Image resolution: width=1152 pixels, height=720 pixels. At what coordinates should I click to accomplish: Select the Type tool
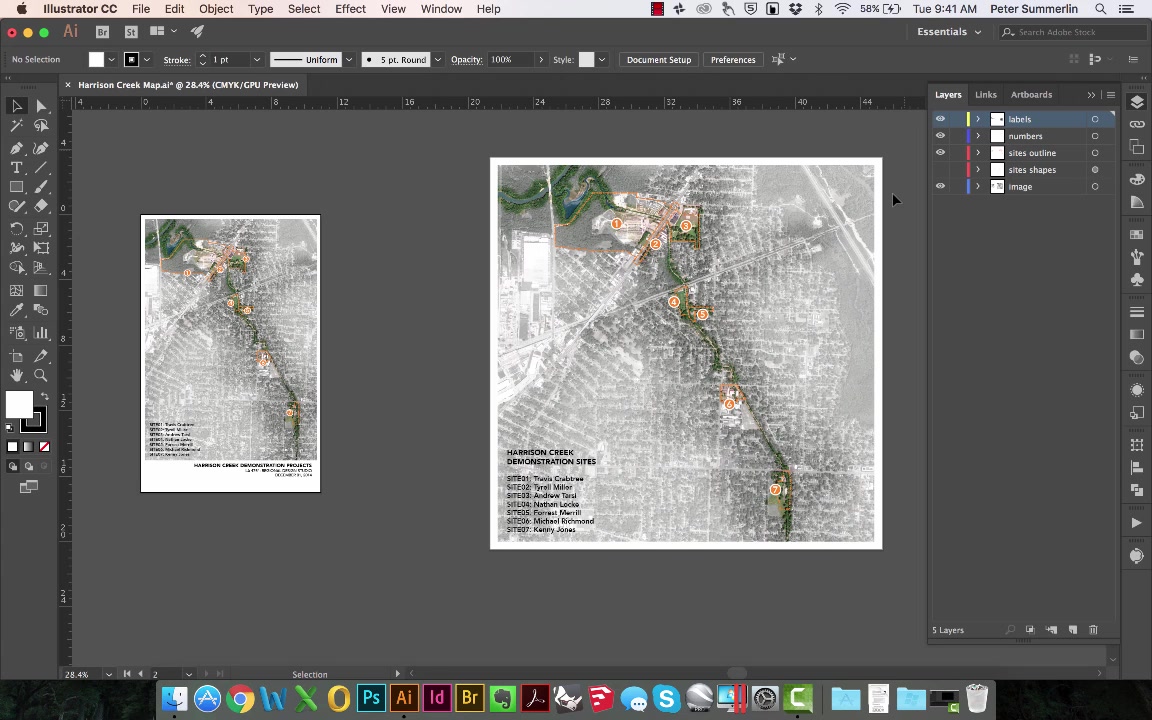click(x=17, y=168)
